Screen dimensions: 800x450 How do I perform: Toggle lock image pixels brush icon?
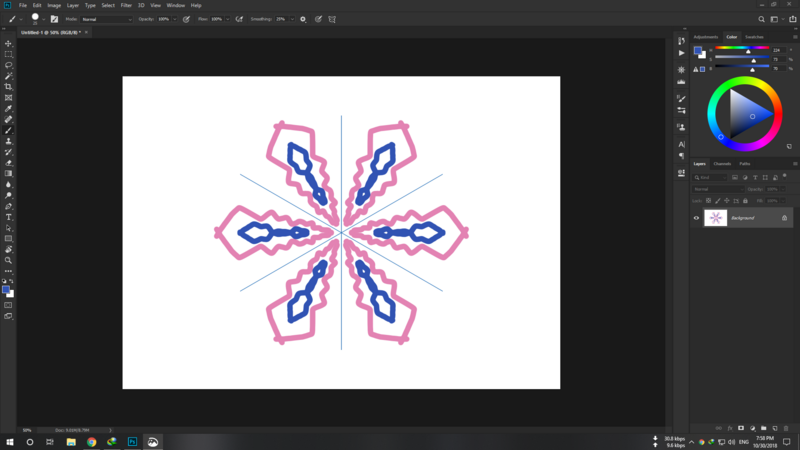(718, 201)
